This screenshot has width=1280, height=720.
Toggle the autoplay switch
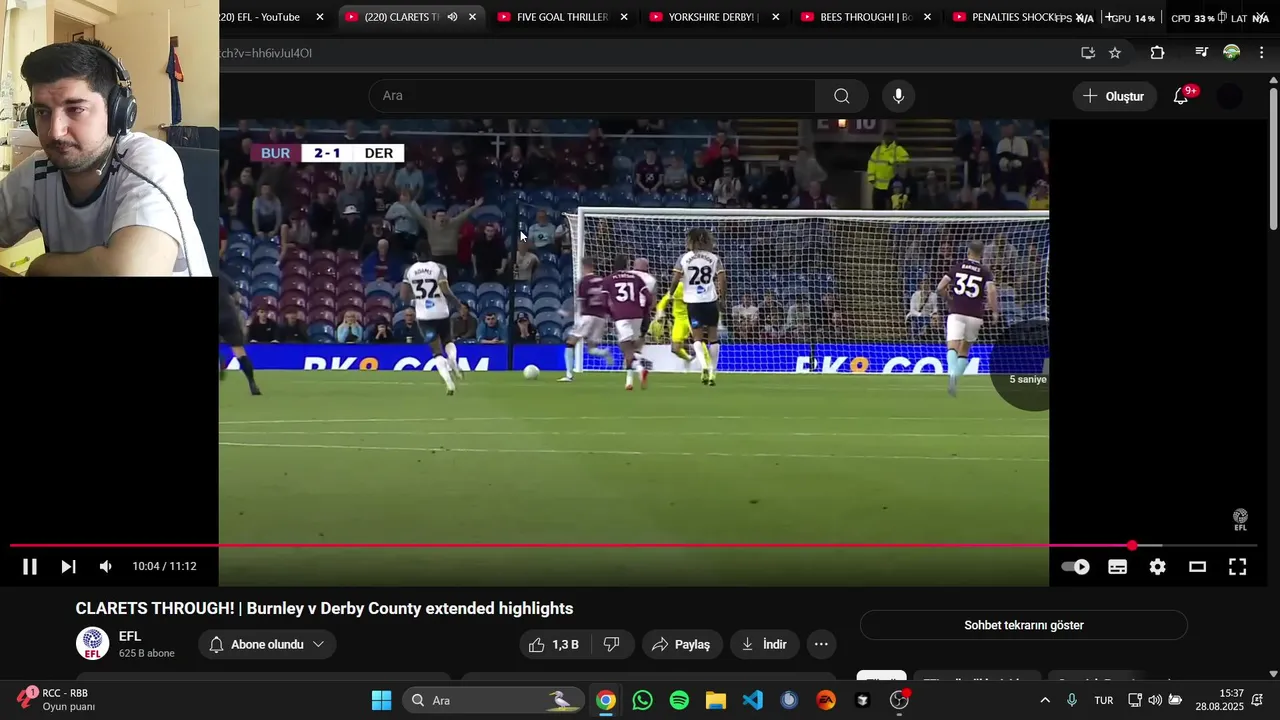1076,567
